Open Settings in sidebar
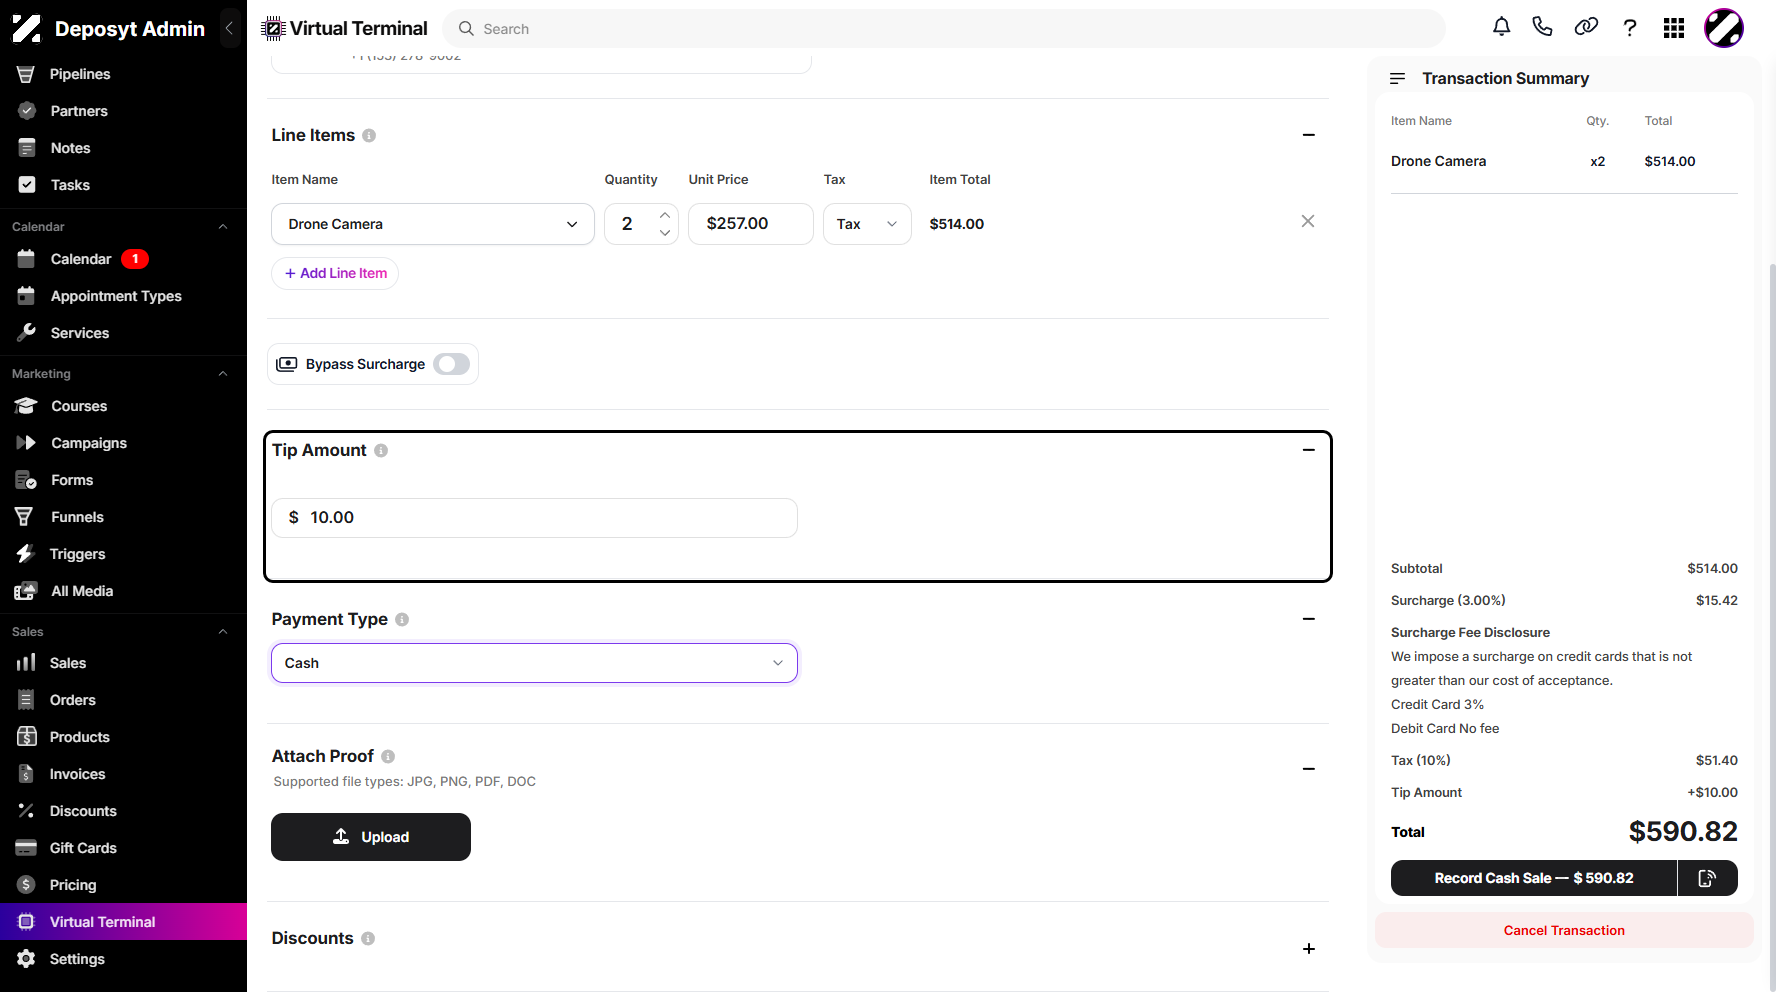 (x=123, y=959)
